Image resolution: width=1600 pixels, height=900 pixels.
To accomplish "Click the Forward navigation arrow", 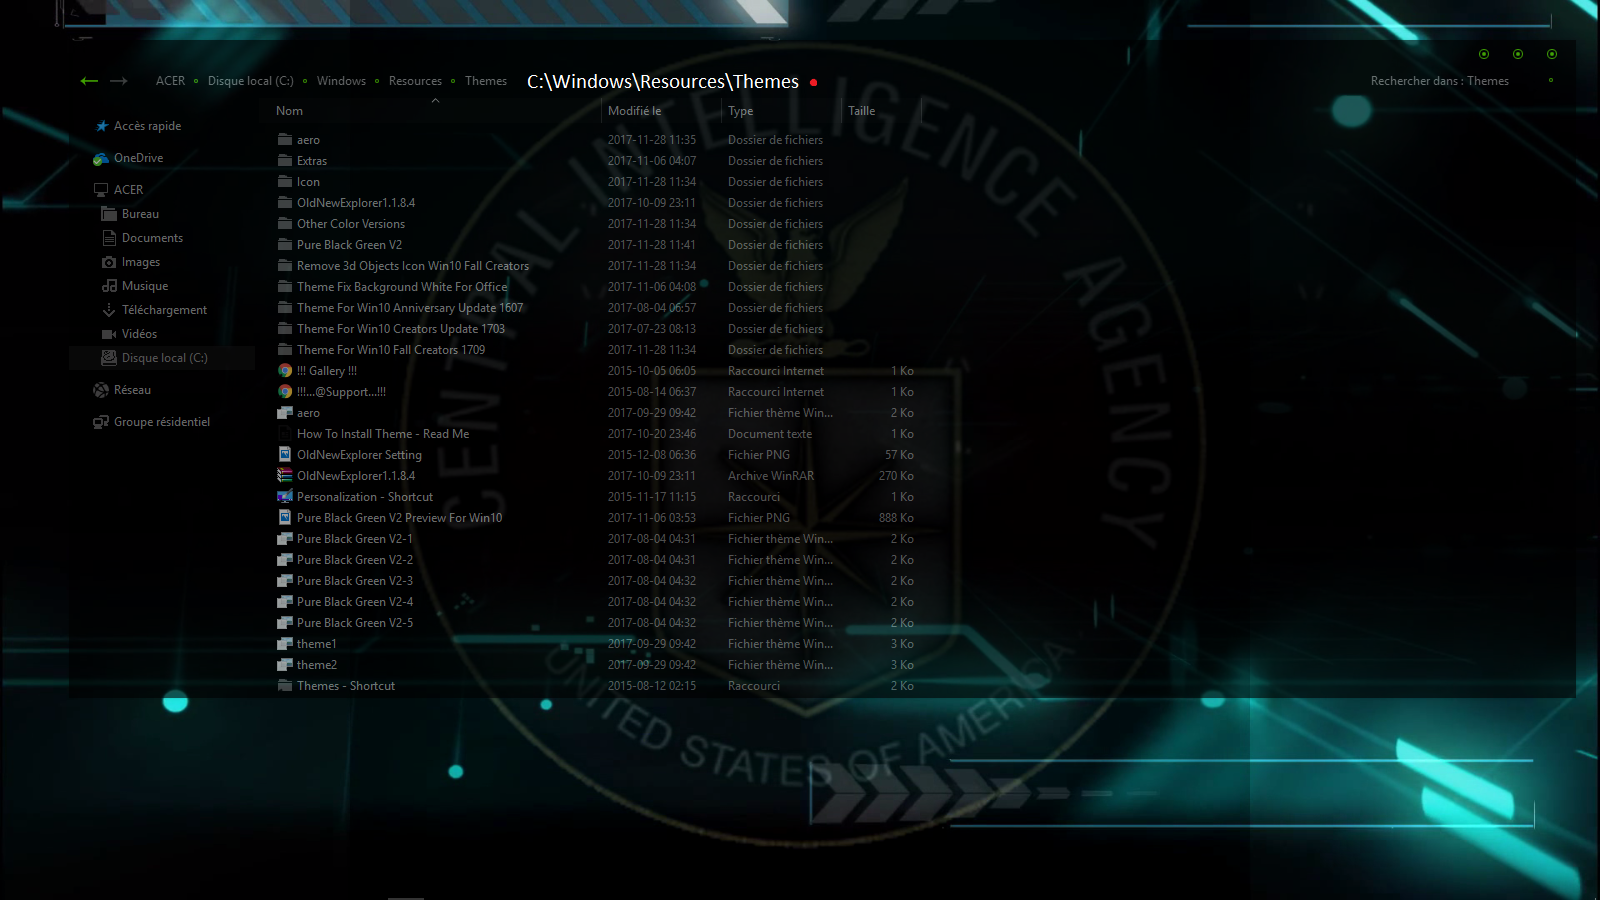I will click(x=119, y=81).
